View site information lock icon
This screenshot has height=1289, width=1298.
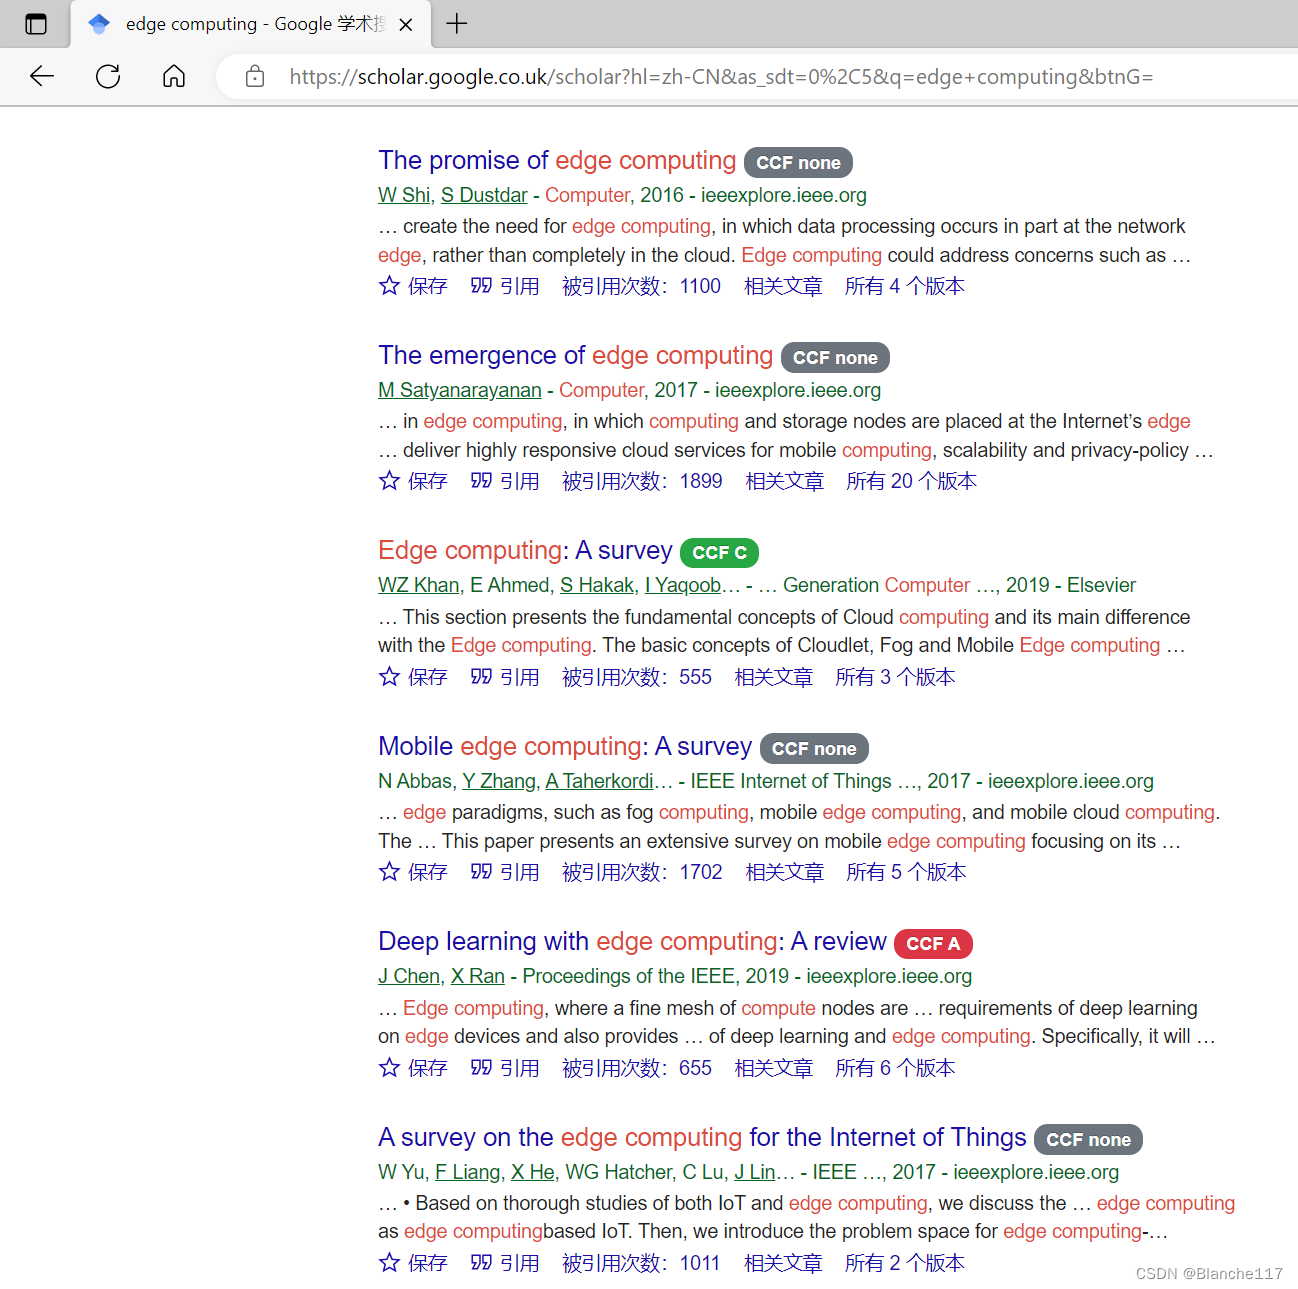click(255, 76)
